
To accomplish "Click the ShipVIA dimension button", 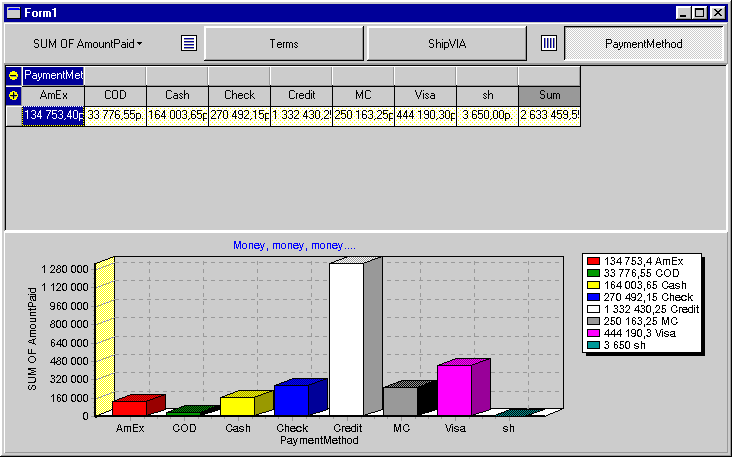I will point(446,44).
